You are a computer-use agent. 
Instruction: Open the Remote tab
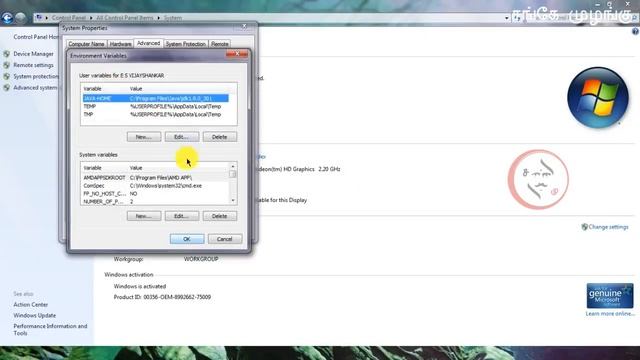(x=220, y=44)
